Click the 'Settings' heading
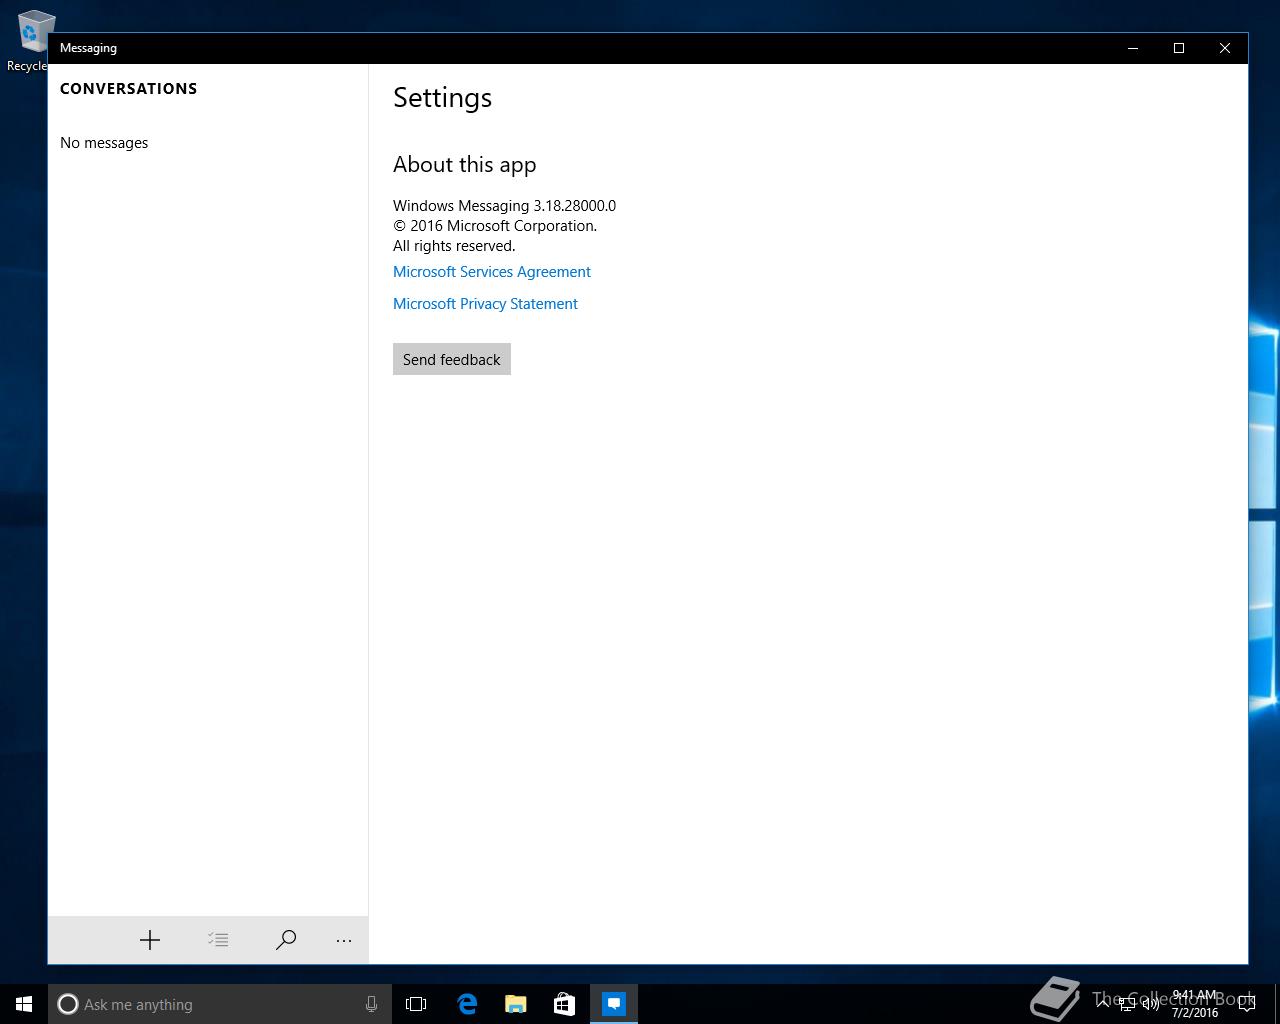The image size is (1280, 1024). point(442,98)
